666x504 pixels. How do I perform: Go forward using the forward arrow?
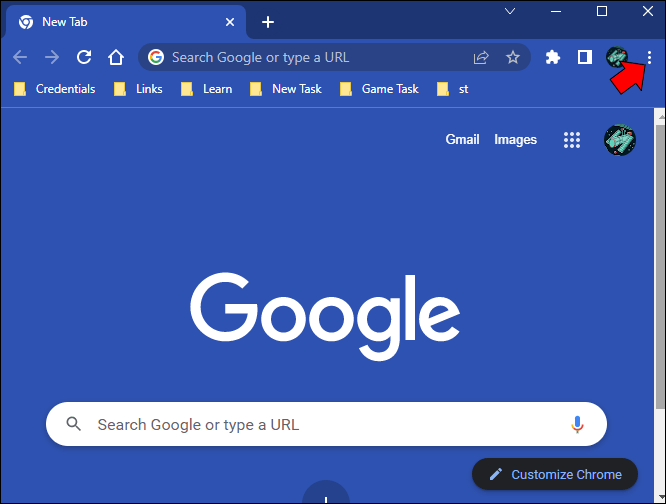(52, 57)
